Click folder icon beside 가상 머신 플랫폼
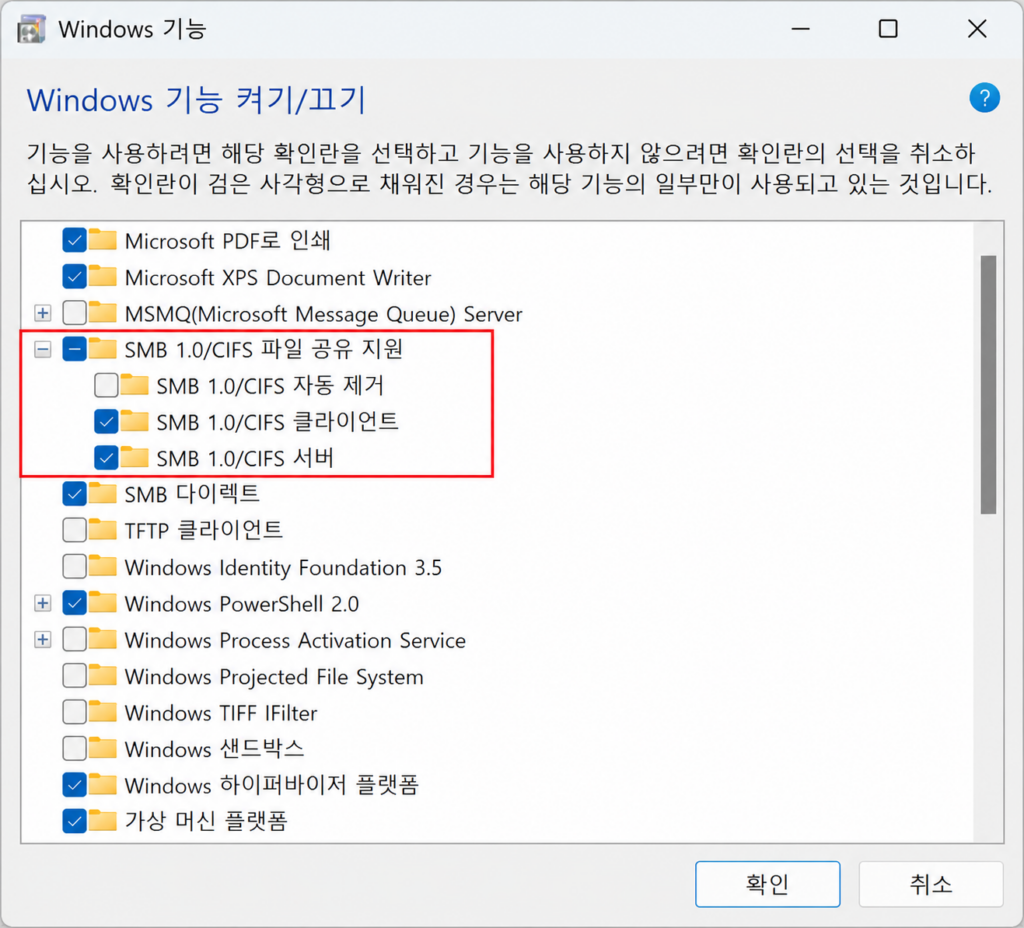1024x928 pixels. click(x=103, y=820)
